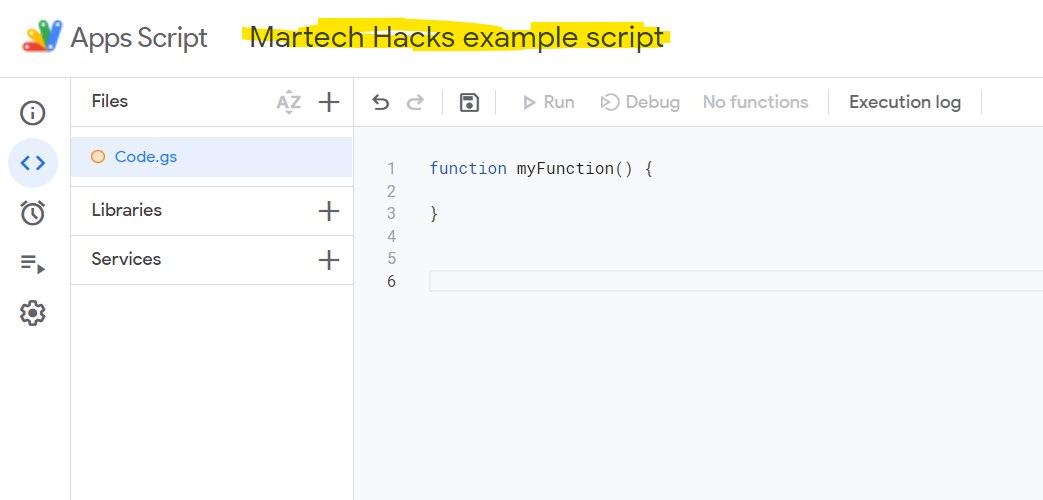This screenshot has height=500, width=1043.
Task: Click the Files heading
Action: coord(110,101)
